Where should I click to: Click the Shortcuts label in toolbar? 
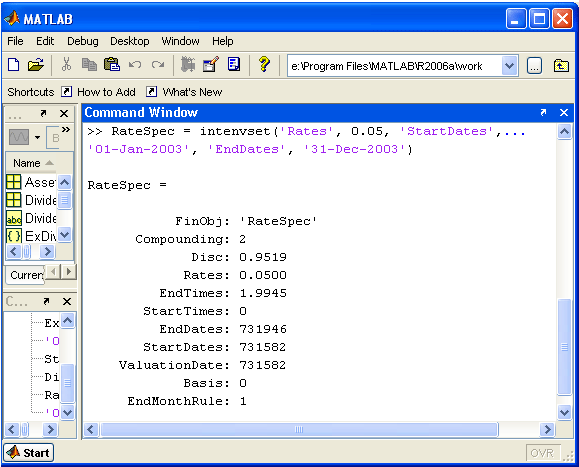[31, 92]
